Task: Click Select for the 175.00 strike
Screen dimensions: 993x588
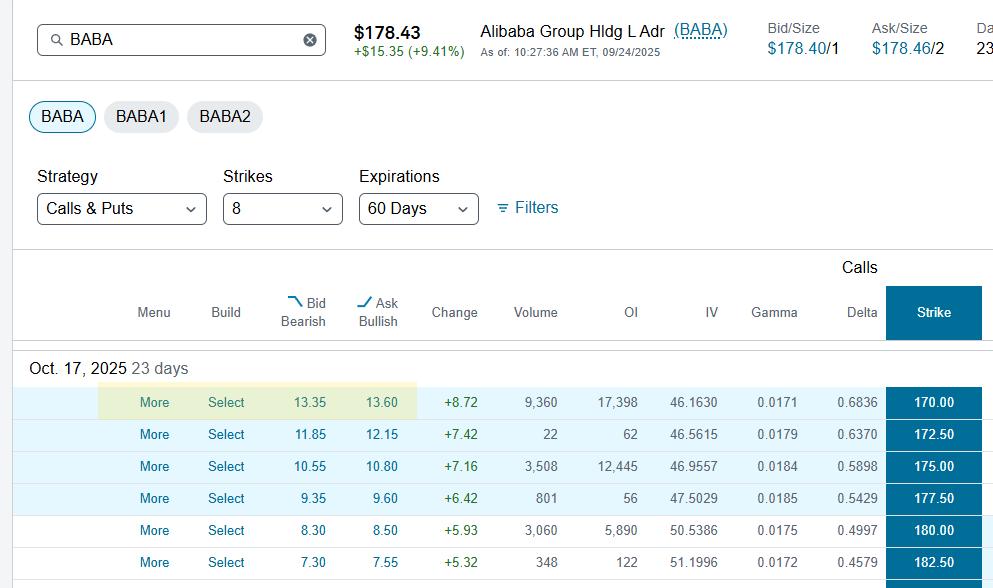Action: [226, 466]
